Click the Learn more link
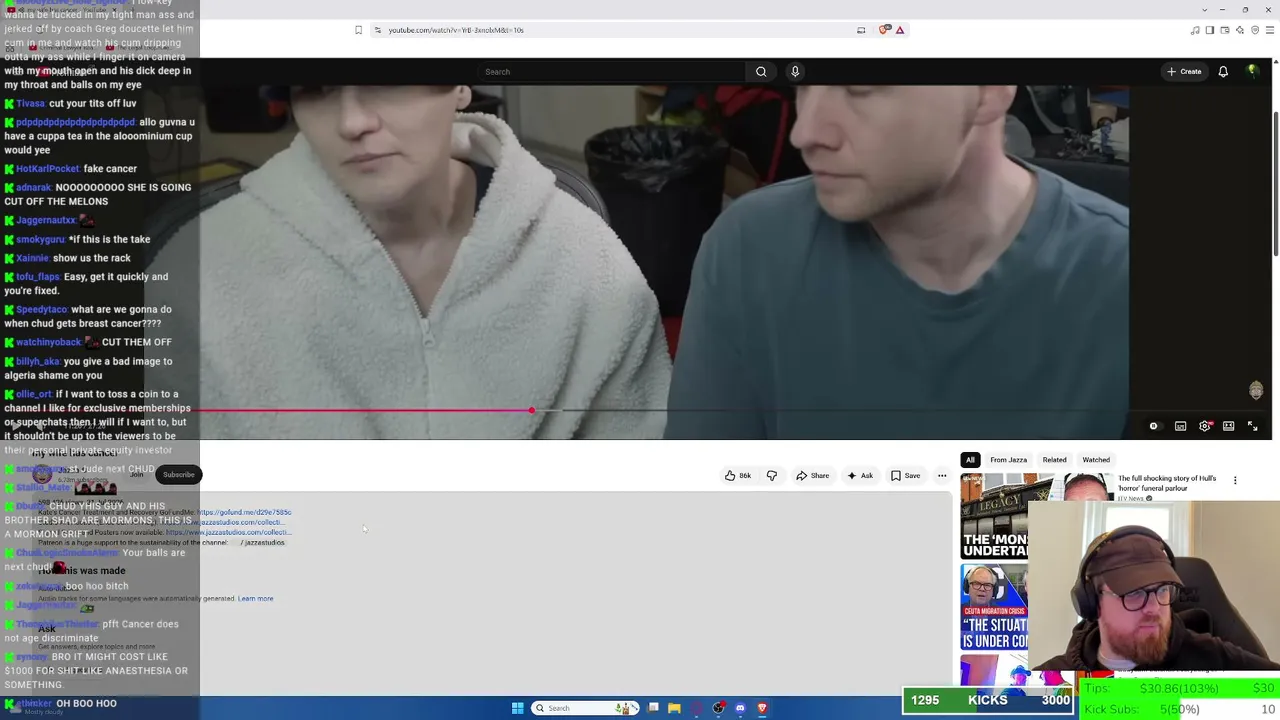The height and width of the screenshot is (720, 1280). pos(255,599)
